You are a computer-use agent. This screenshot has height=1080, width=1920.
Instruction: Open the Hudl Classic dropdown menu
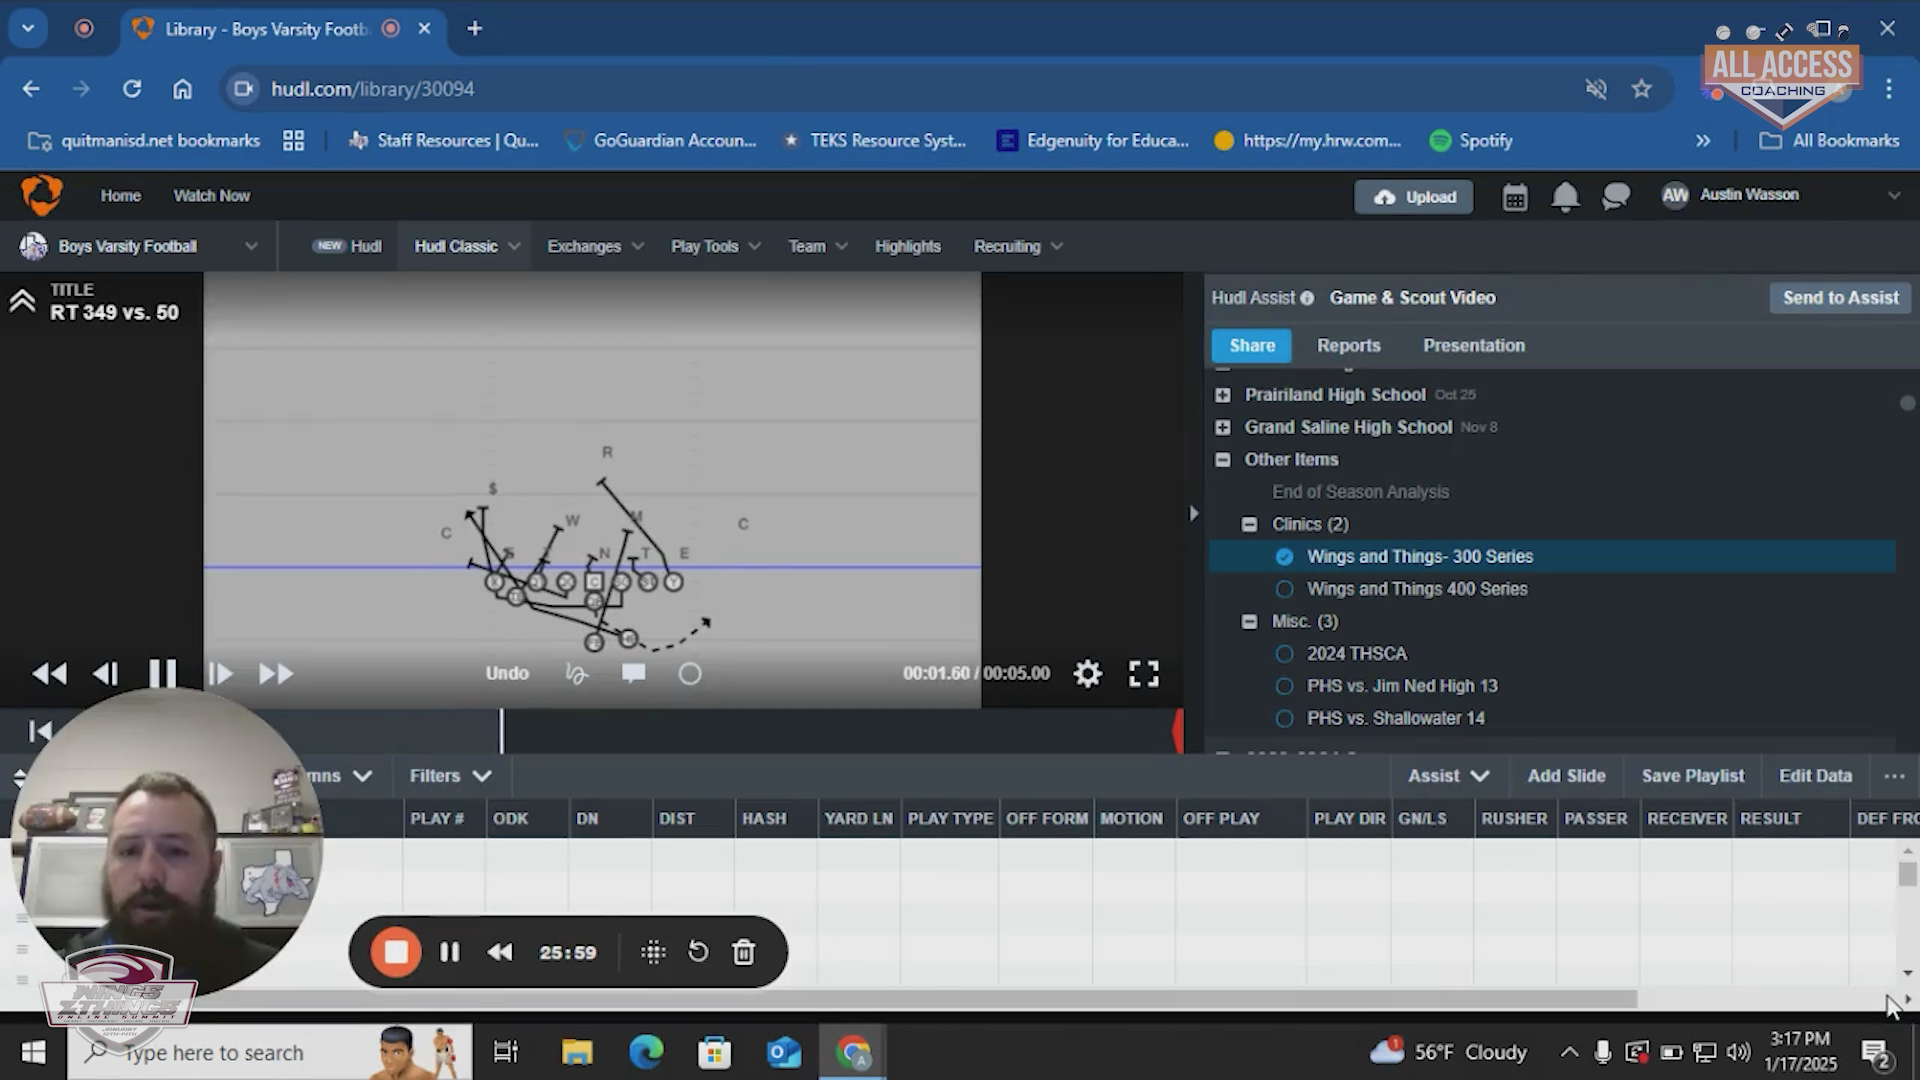[x=467, y=246]
